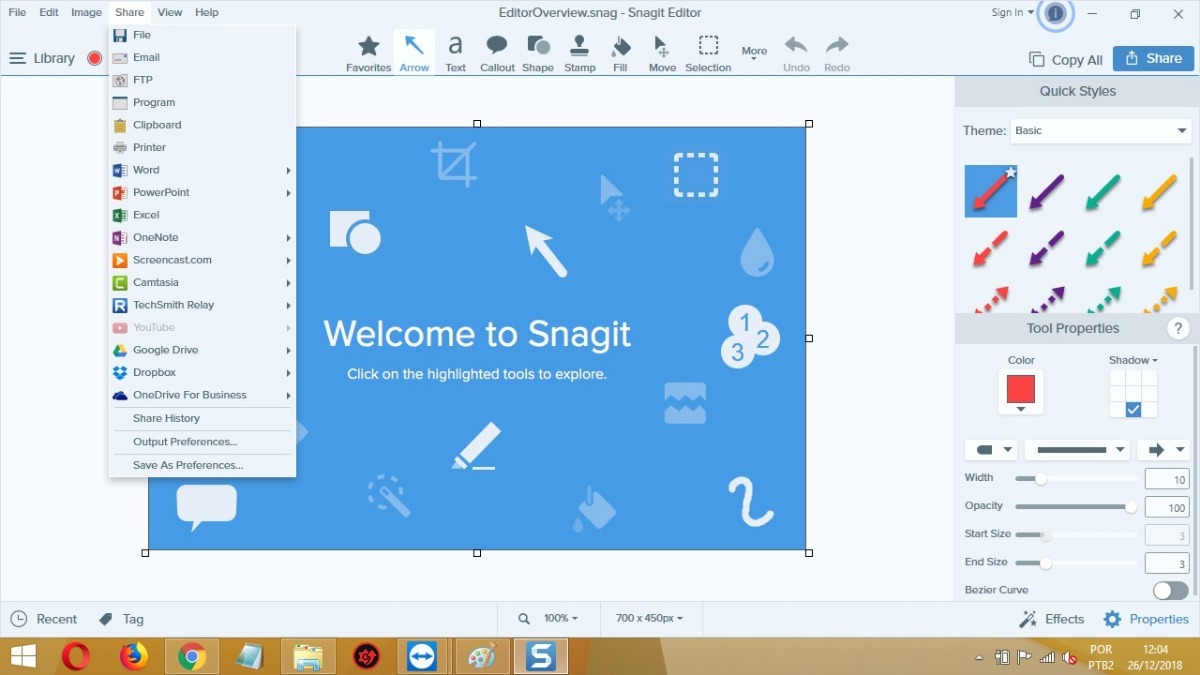Choose Dropbox in the Share menu

click(202, 373)
